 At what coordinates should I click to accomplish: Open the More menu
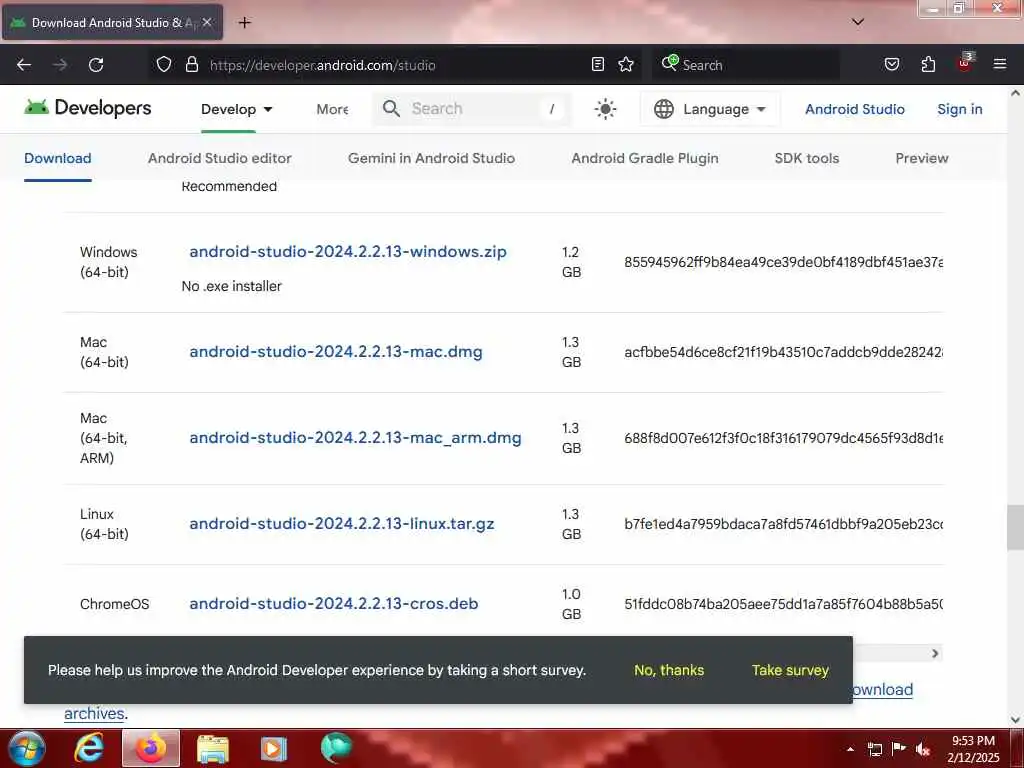(332, 109)
